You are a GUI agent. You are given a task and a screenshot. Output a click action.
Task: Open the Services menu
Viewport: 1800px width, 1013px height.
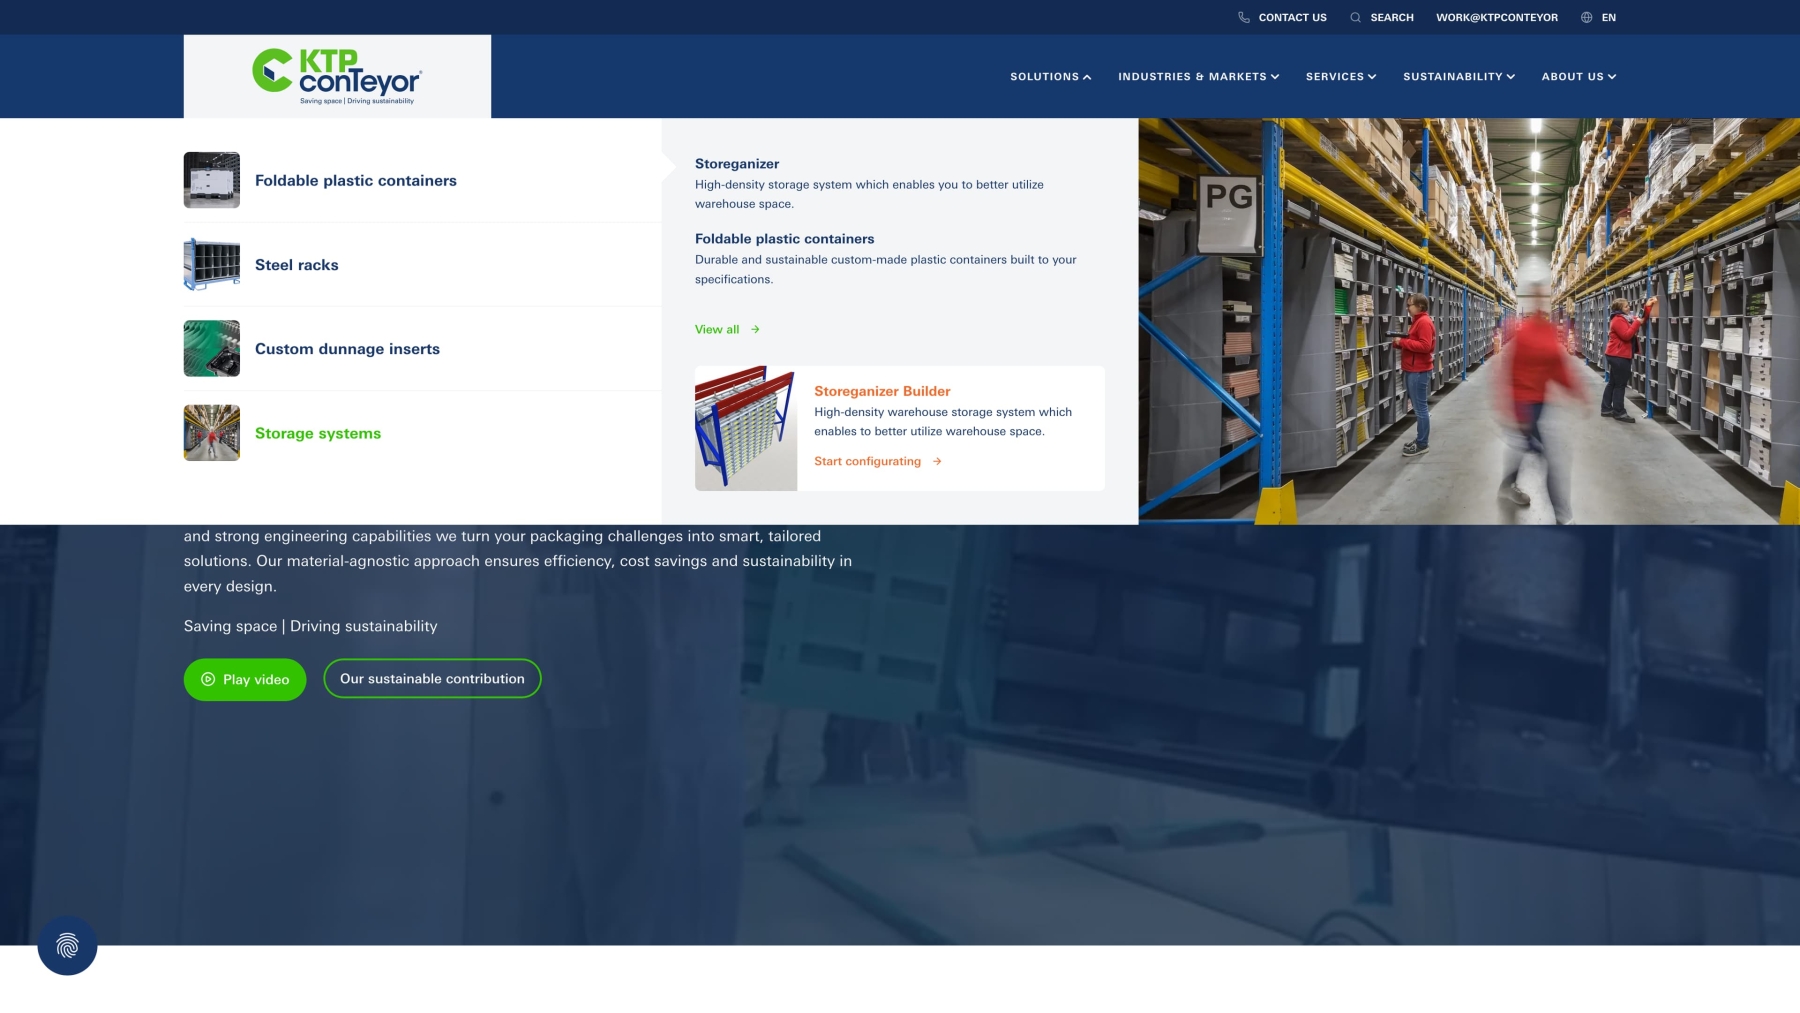coord(1340,76)
